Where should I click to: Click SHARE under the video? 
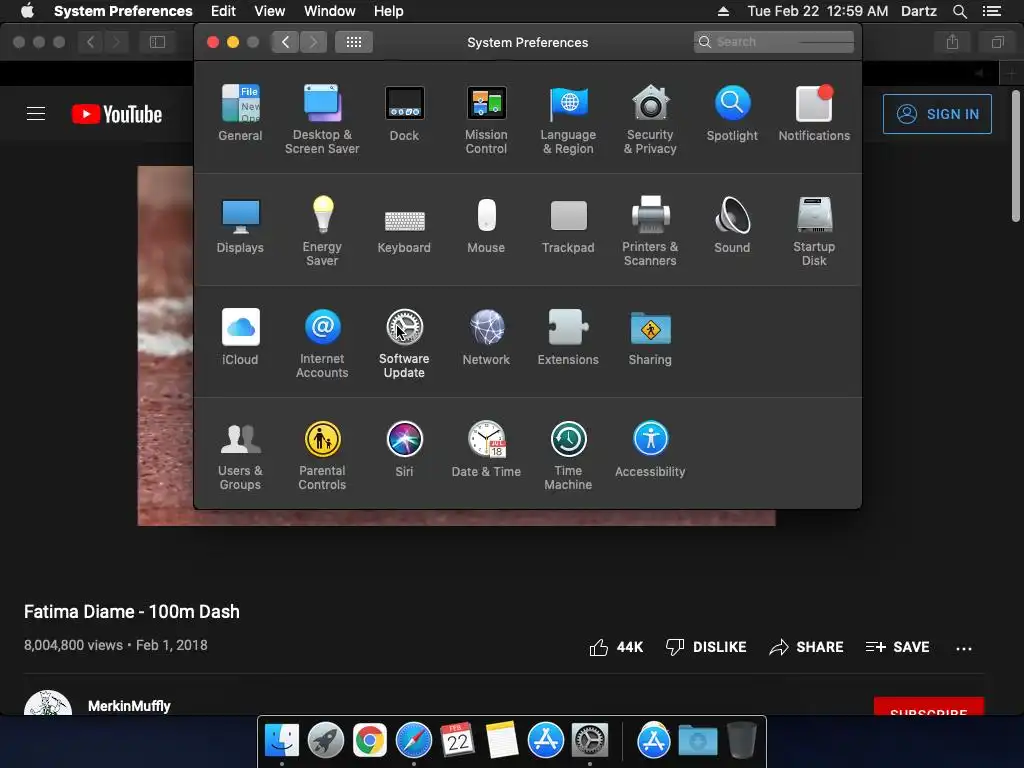807,647
